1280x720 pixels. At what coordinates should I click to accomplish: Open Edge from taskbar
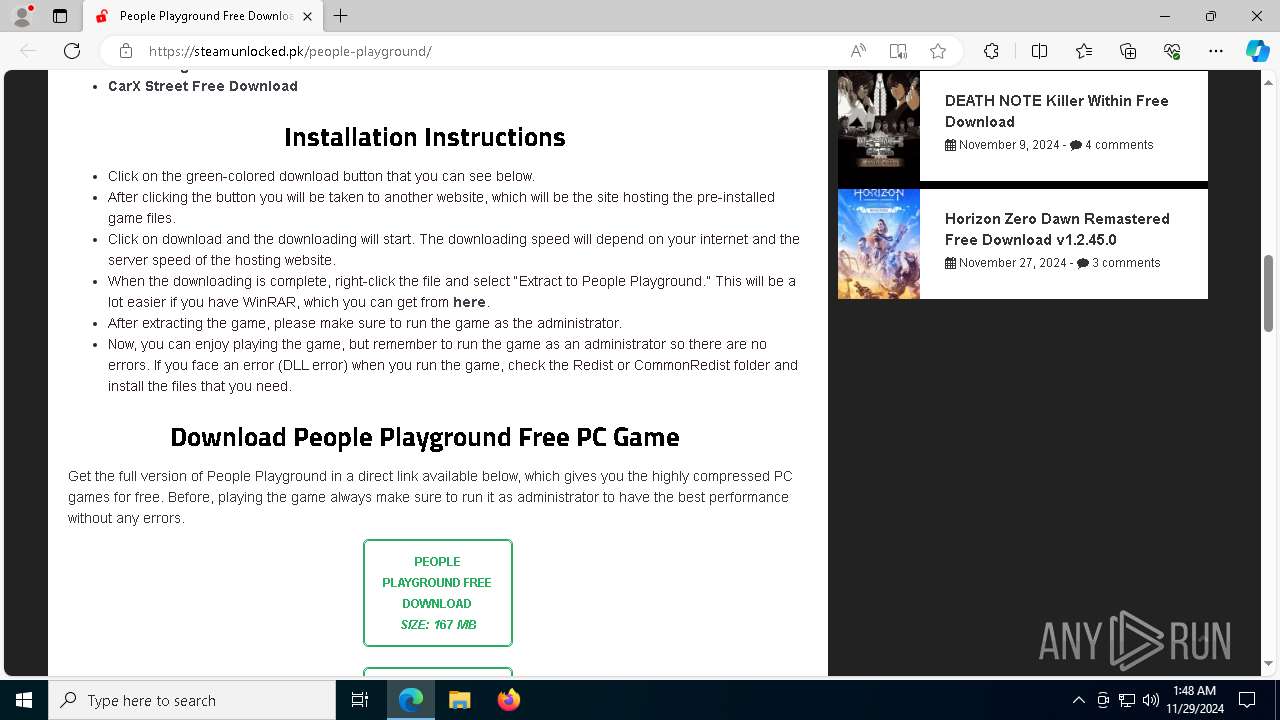(x=411, y=700)
